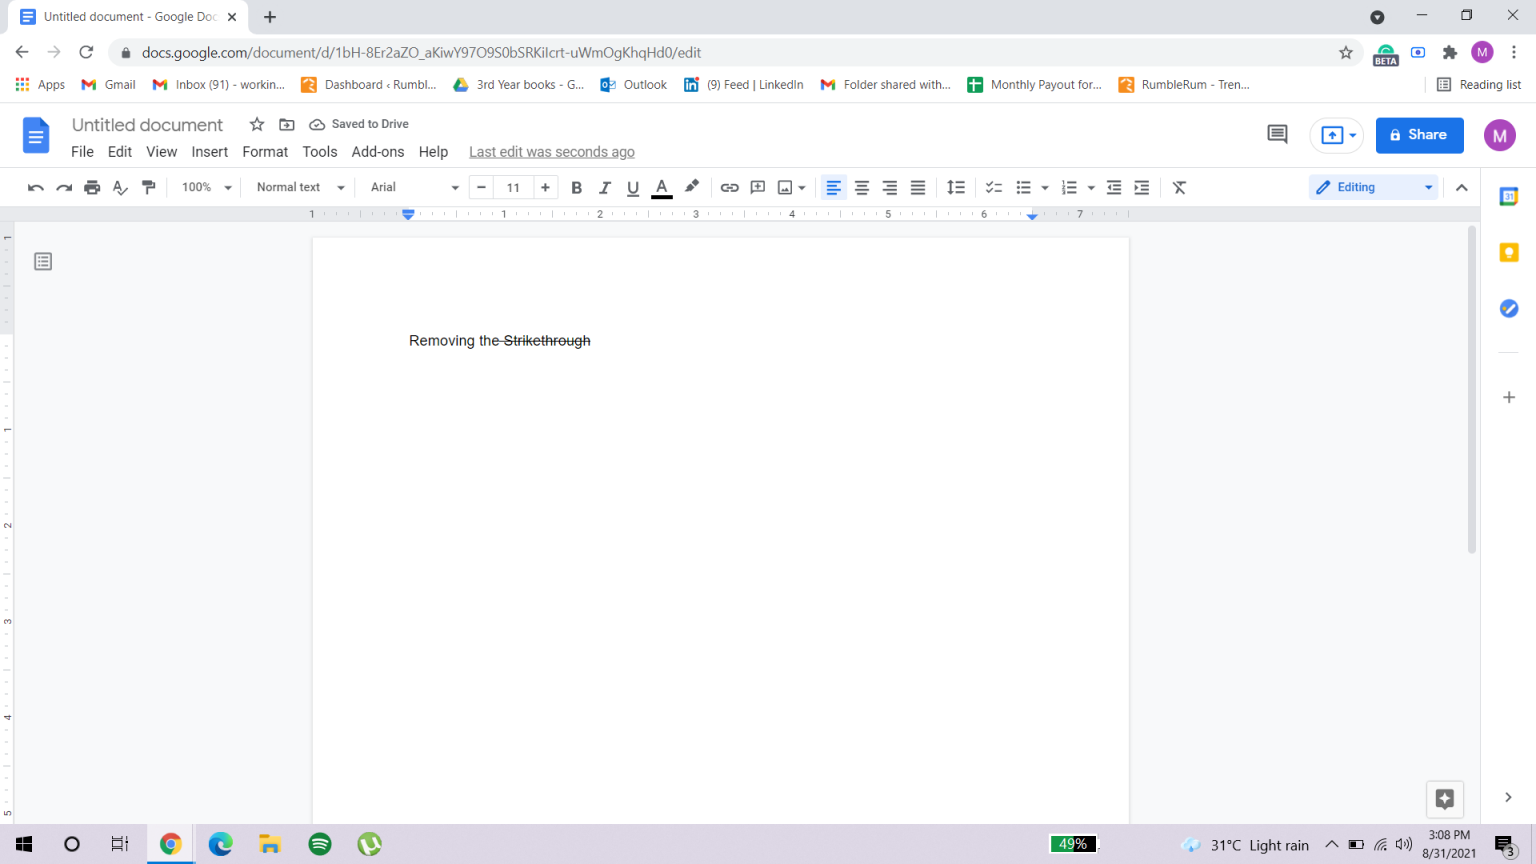Viewport: 1536px width, 864px height.
Task: Clear formatting from text
Action: click(1179, 187)
